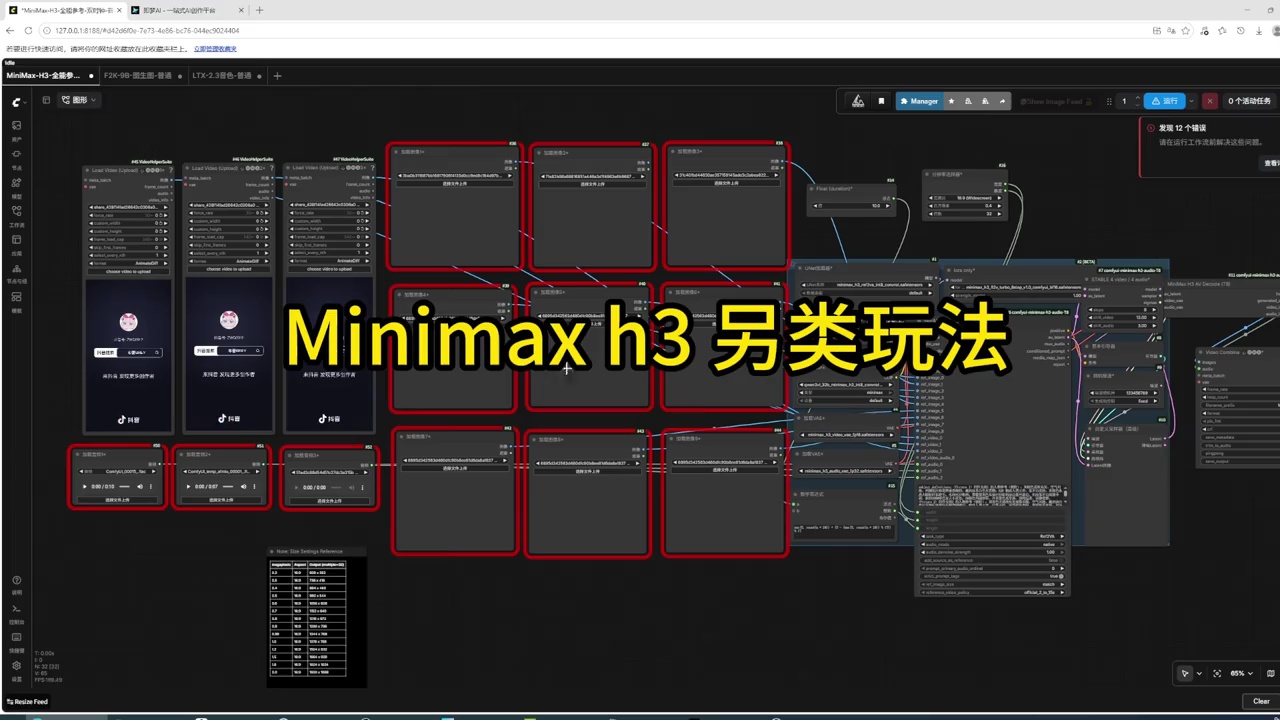Click the star icon beside Manager
Screen dimensions: 1280x720
tap(951, 101)
